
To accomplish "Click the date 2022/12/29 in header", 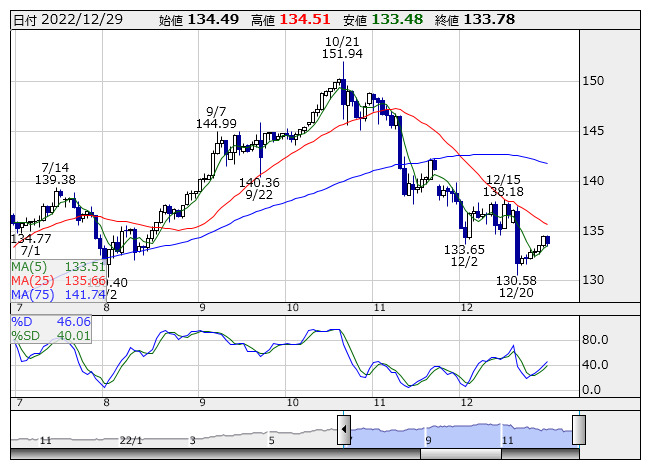I will point(82,20).
